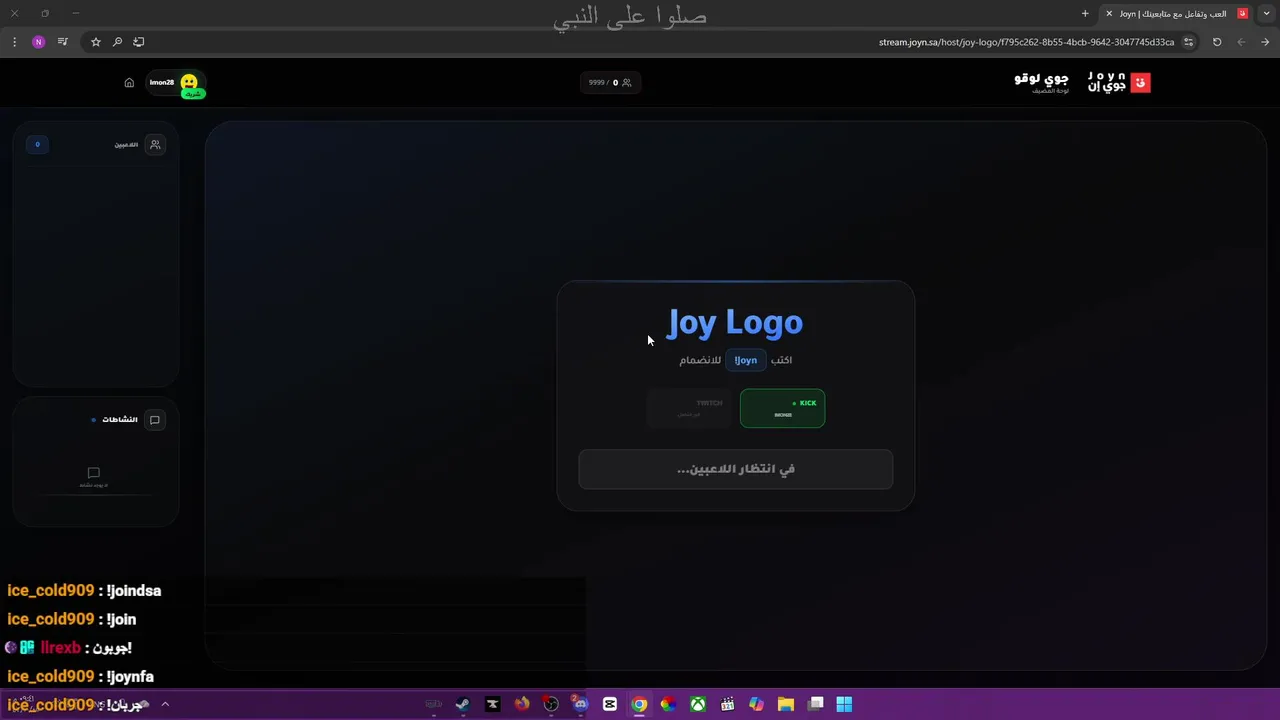Open Discord from the taskbar
The height and width of the screenshot is (720, 1280).
pyautogui.click(x=580, y=704)
